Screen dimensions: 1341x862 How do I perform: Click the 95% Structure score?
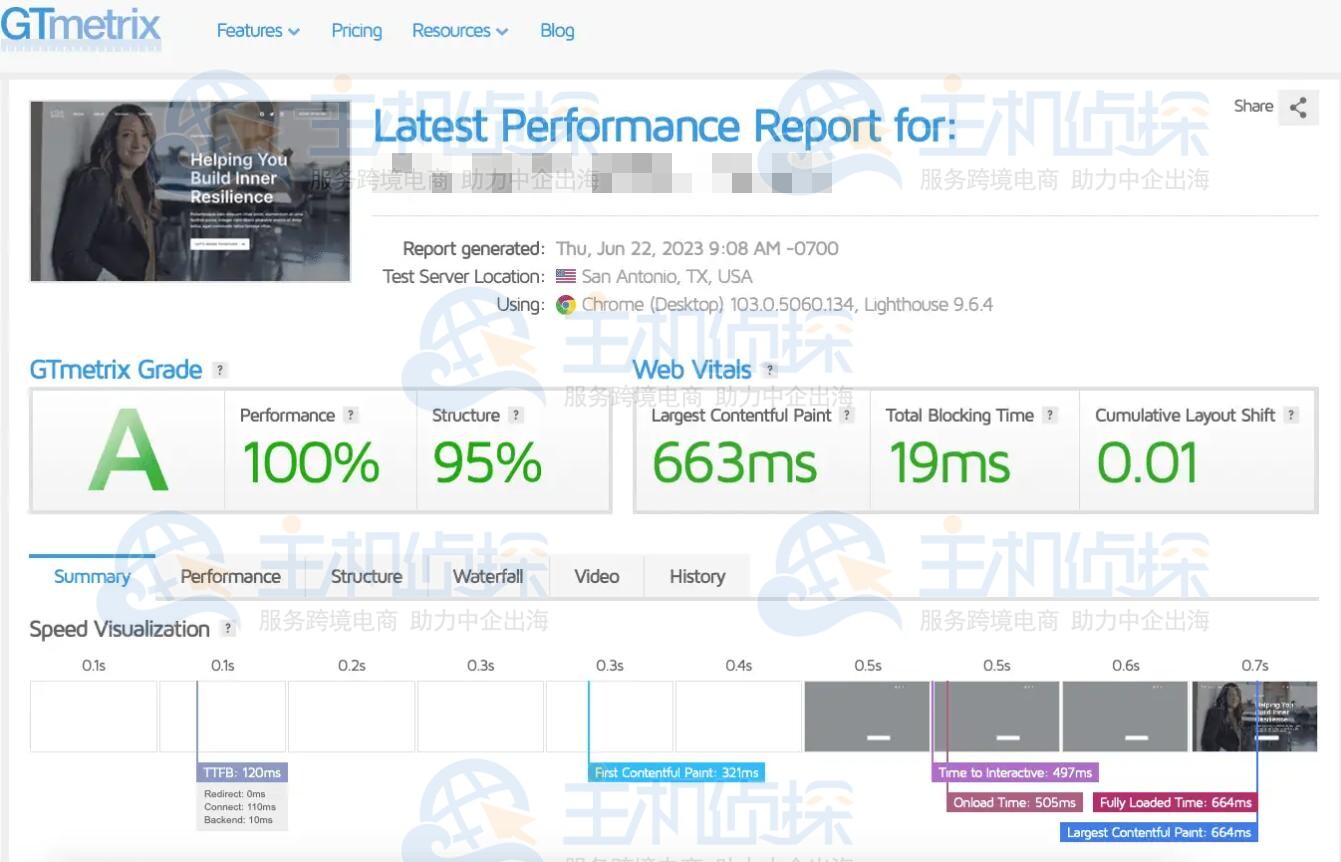click(x=487, y=463)
